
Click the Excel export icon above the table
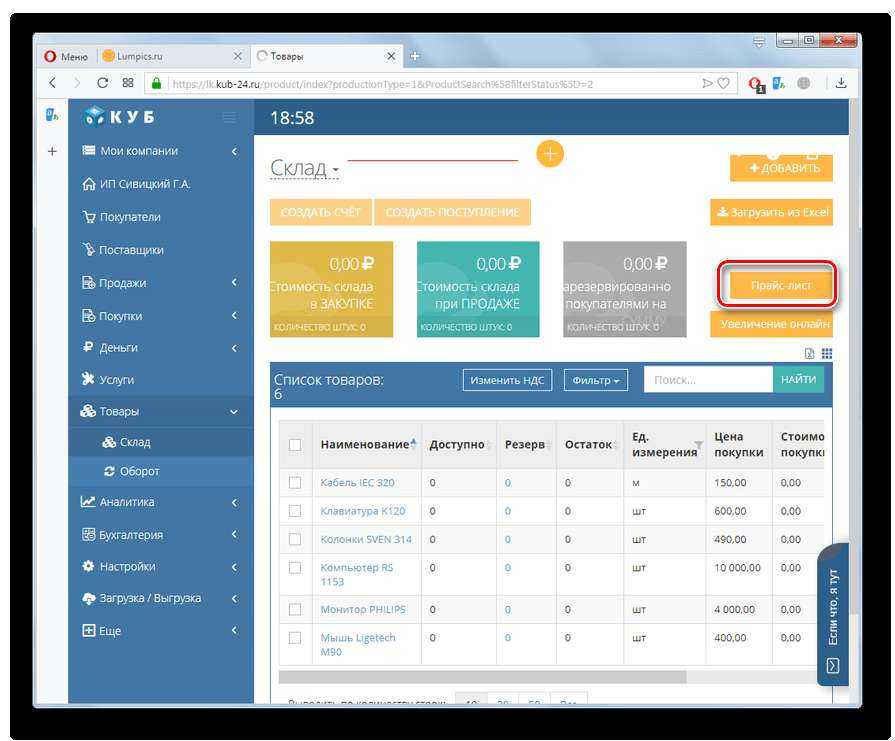click(x=810, y=353)
